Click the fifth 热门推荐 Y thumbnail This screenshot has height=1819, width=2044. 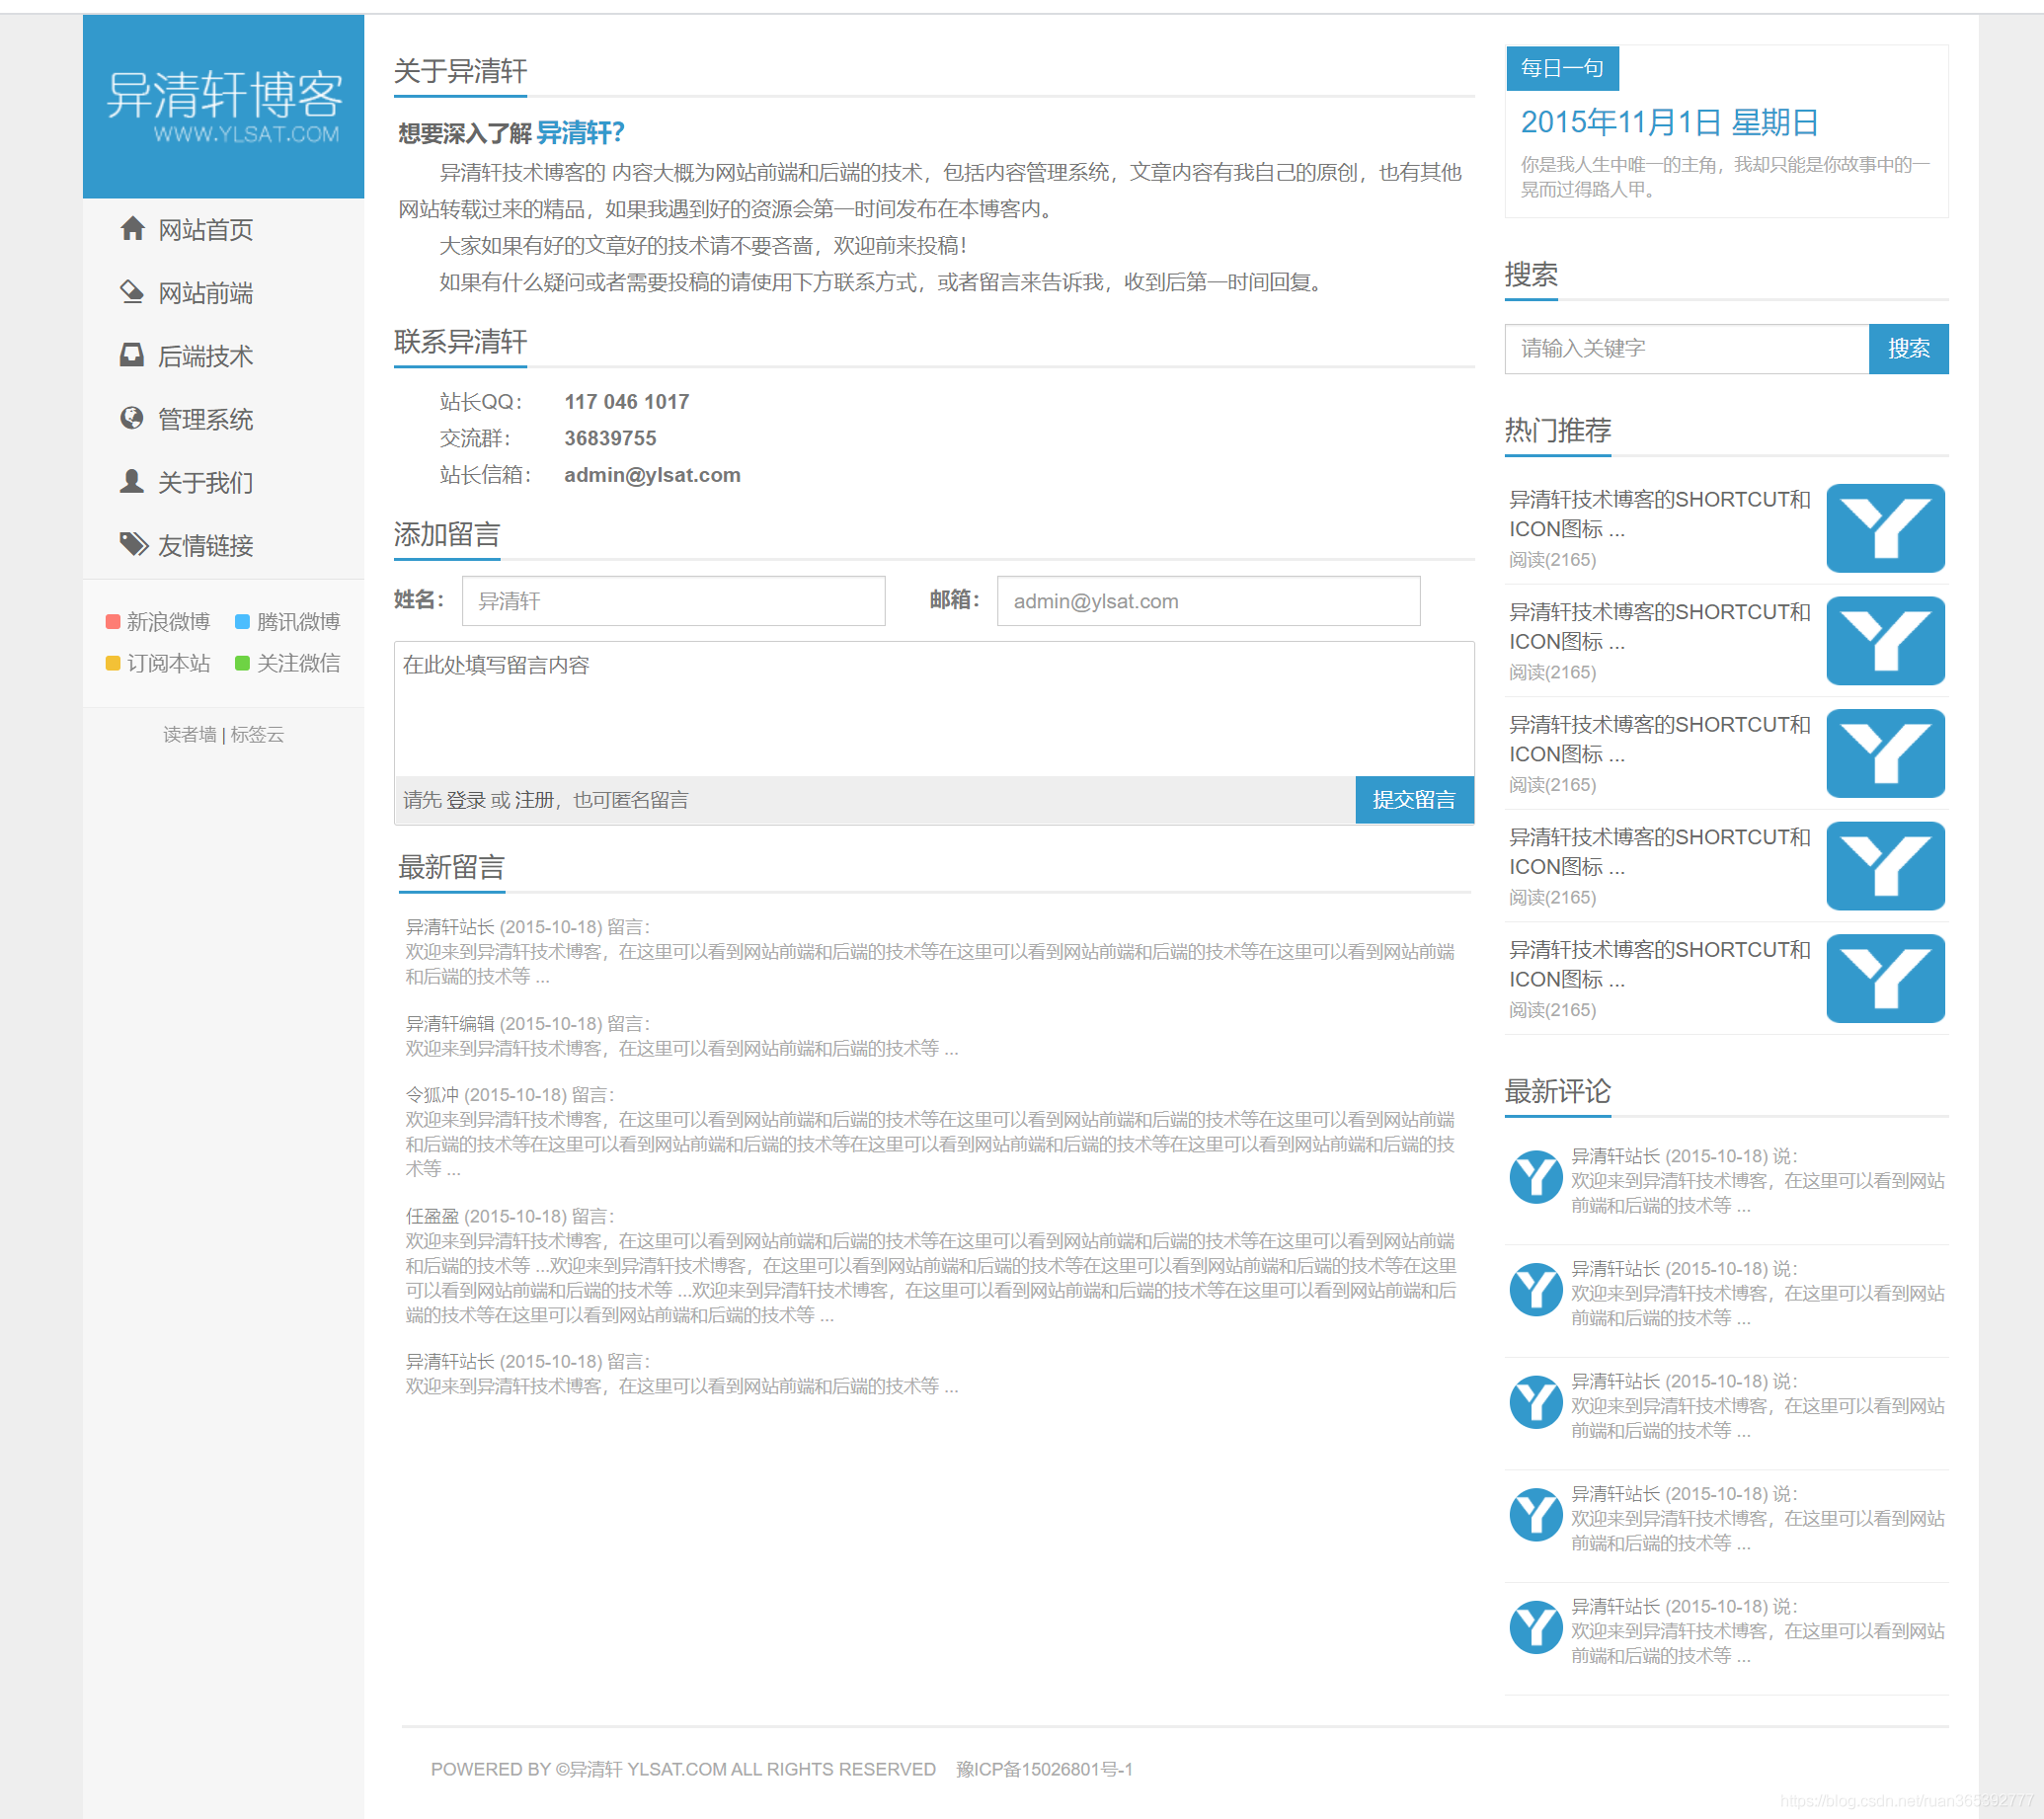[1885, 978]
